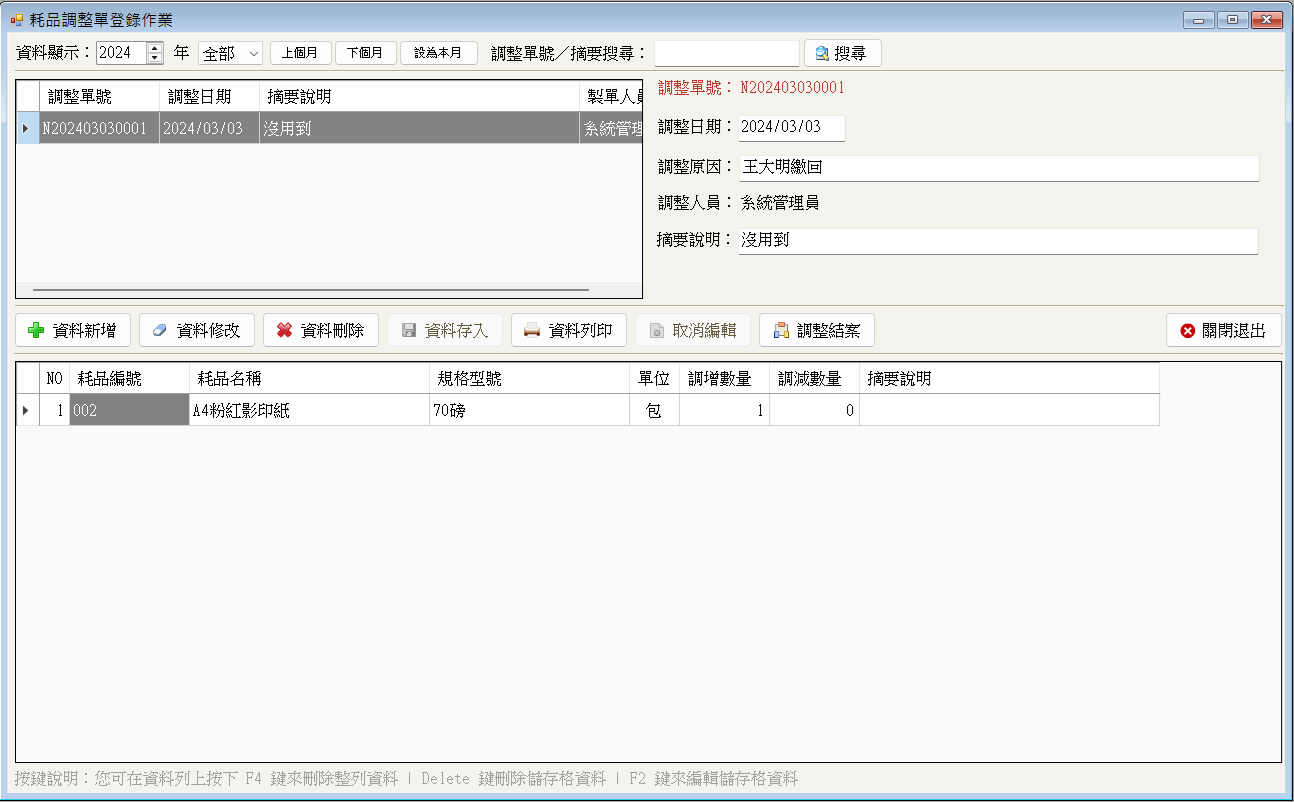Decrease the year with the spinner down arrow
Viewport: 1294px width, 802px height.
click(x=155, y=59)
